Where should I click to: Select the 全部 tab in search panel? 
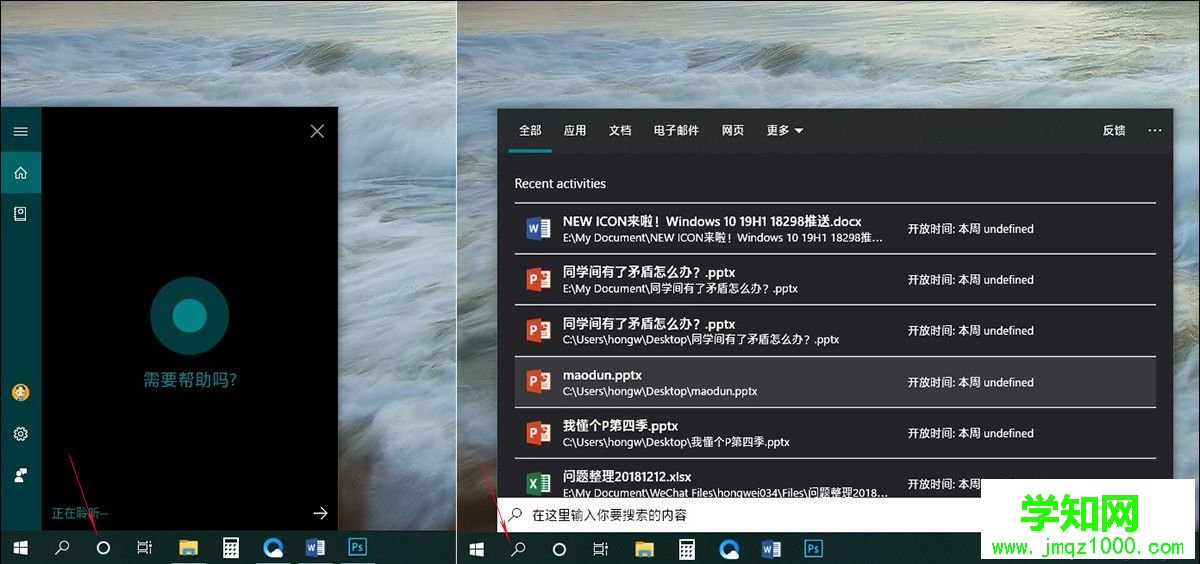click(530, 130)
